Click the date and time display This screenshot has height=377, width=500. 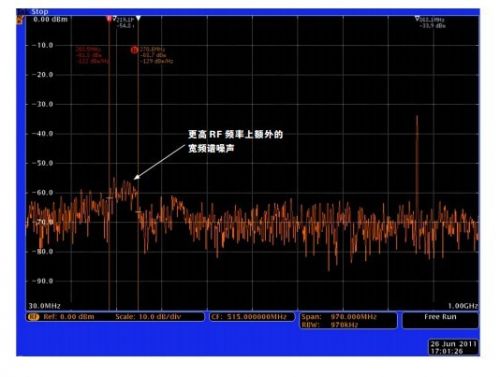[454, 347]
